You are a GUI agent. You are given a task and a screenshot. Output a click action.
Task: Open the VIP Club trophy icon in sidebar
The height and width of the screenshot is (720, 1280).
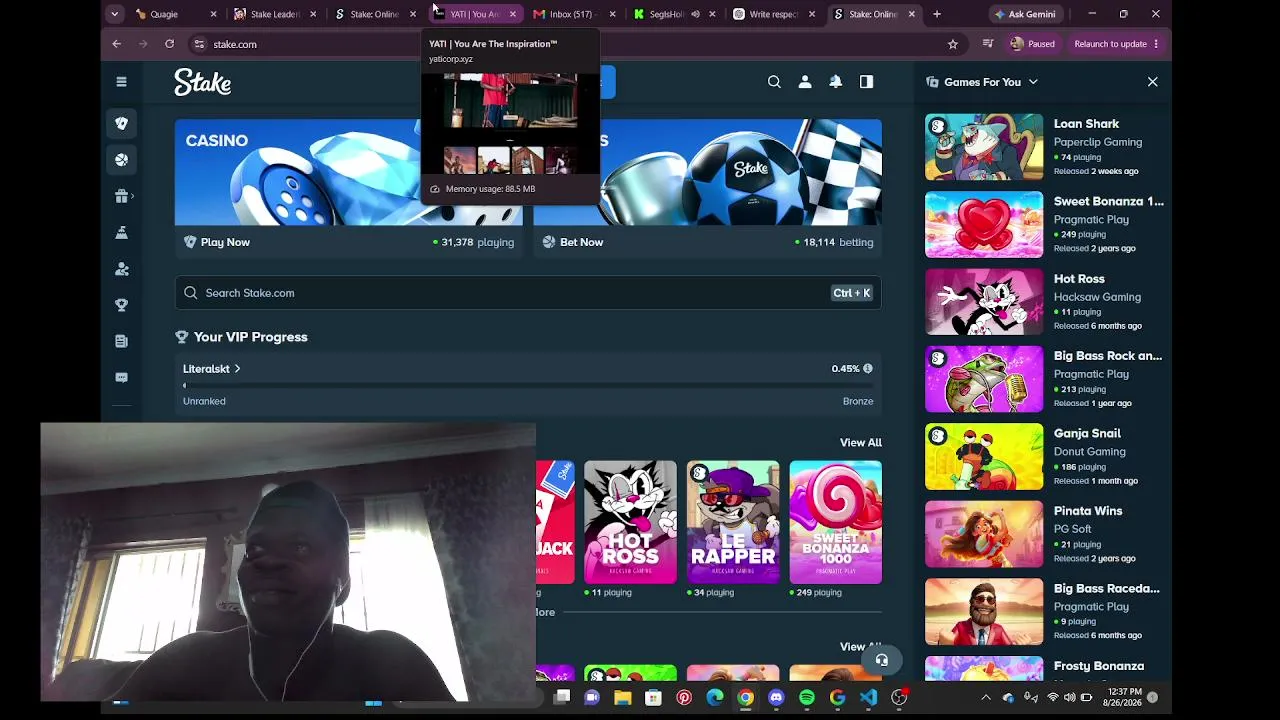click(x=121, y=305)
